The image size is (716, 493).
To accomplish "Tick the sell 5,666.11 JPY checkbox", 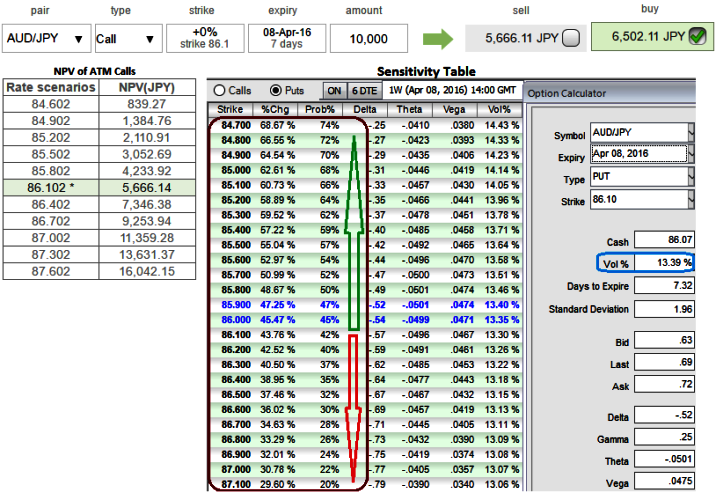I will coord(570,39).
